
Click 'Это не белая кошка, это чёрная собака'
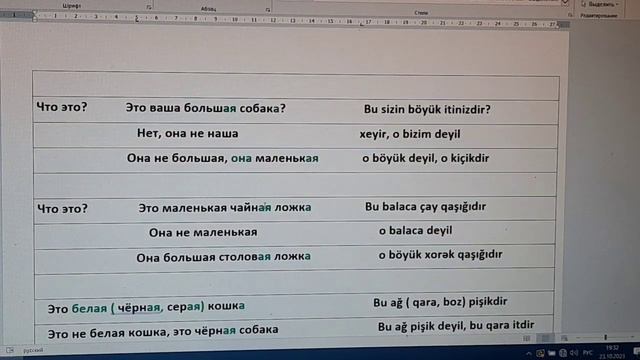click(x=163, y=331)
